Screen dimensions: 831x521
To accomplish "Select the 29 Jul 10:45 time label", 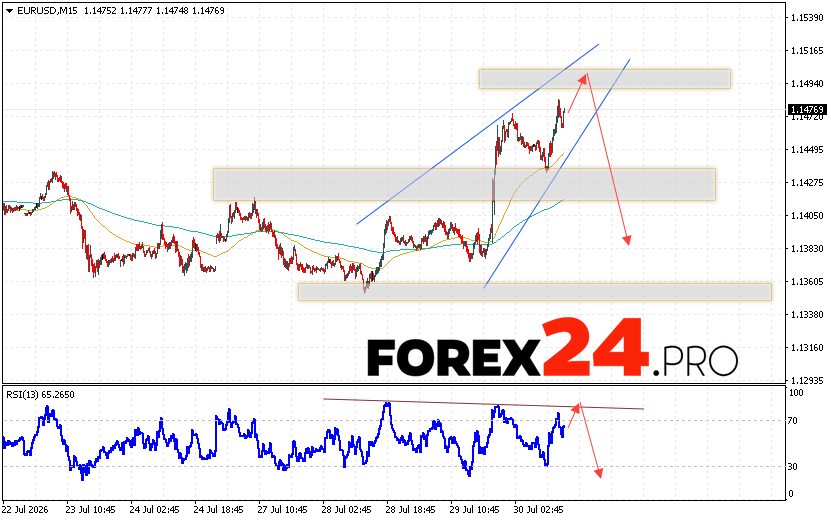I will pos(474,510).
